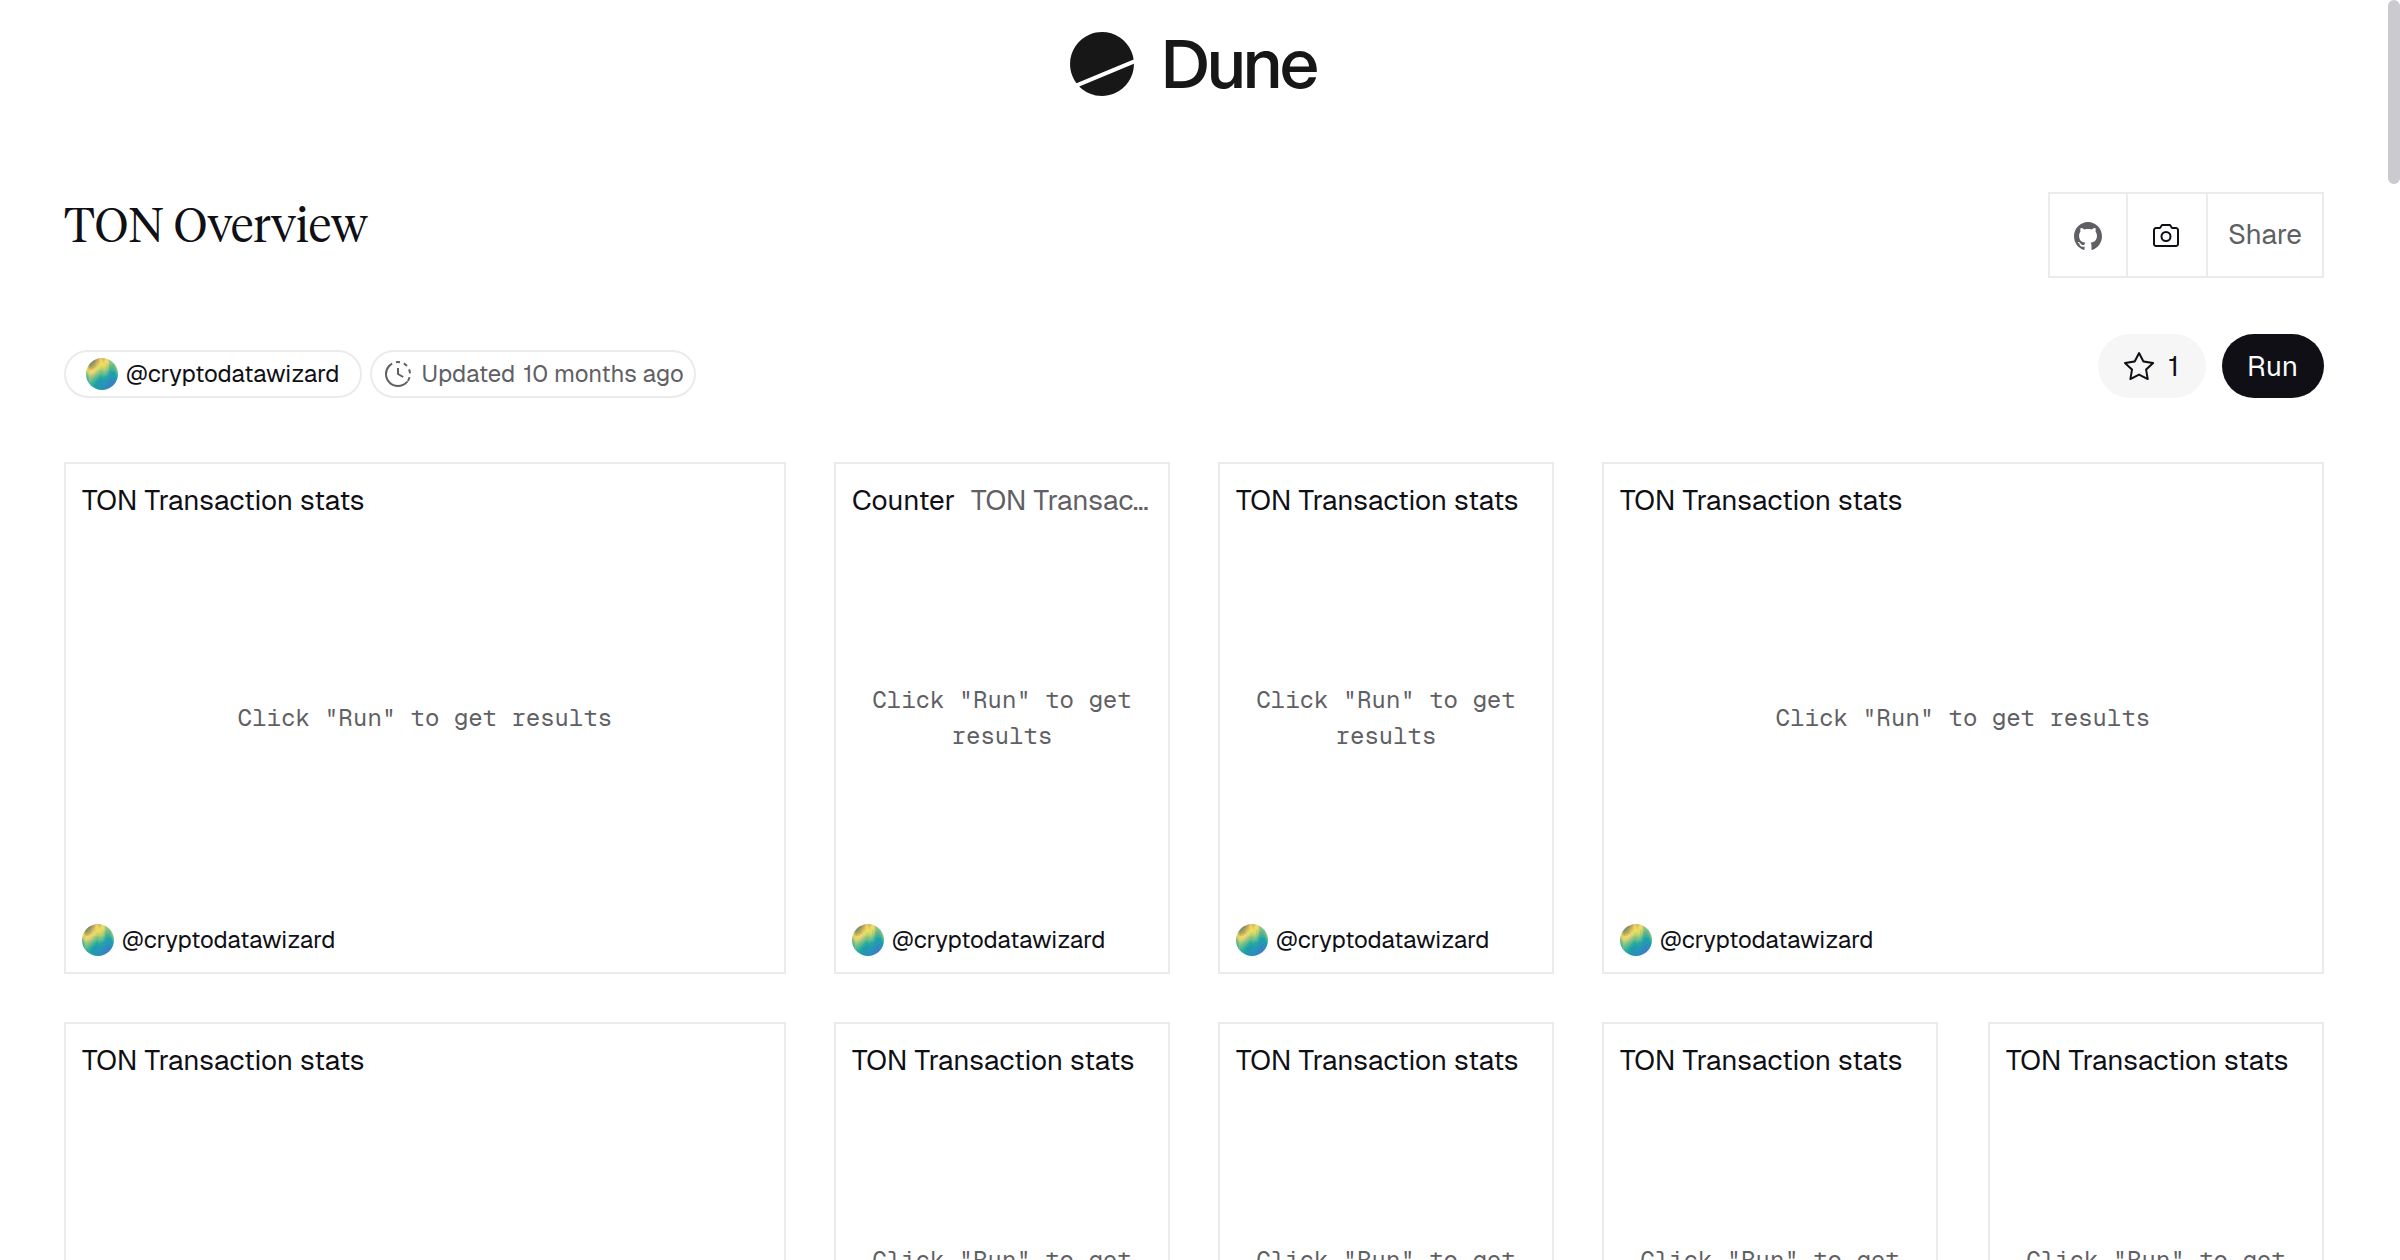
Task: Click the author avatar in the Counter card
Action: tap(867, 940)
